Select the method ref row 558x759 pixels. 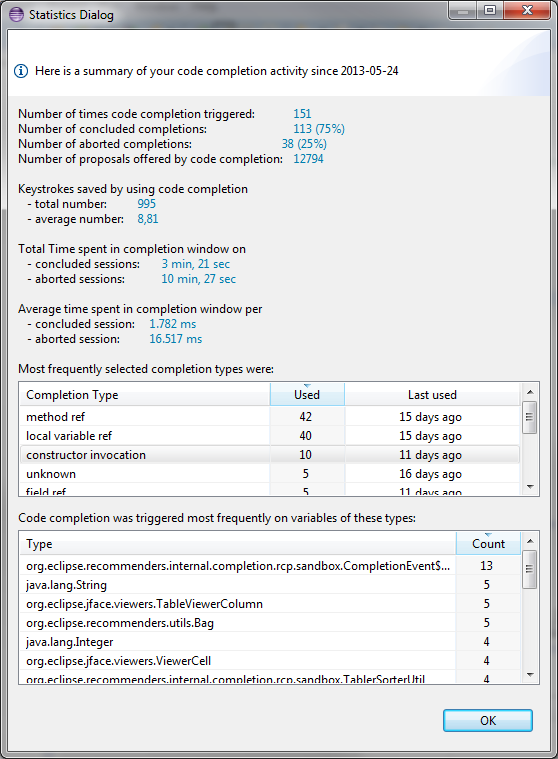point(270,417)
